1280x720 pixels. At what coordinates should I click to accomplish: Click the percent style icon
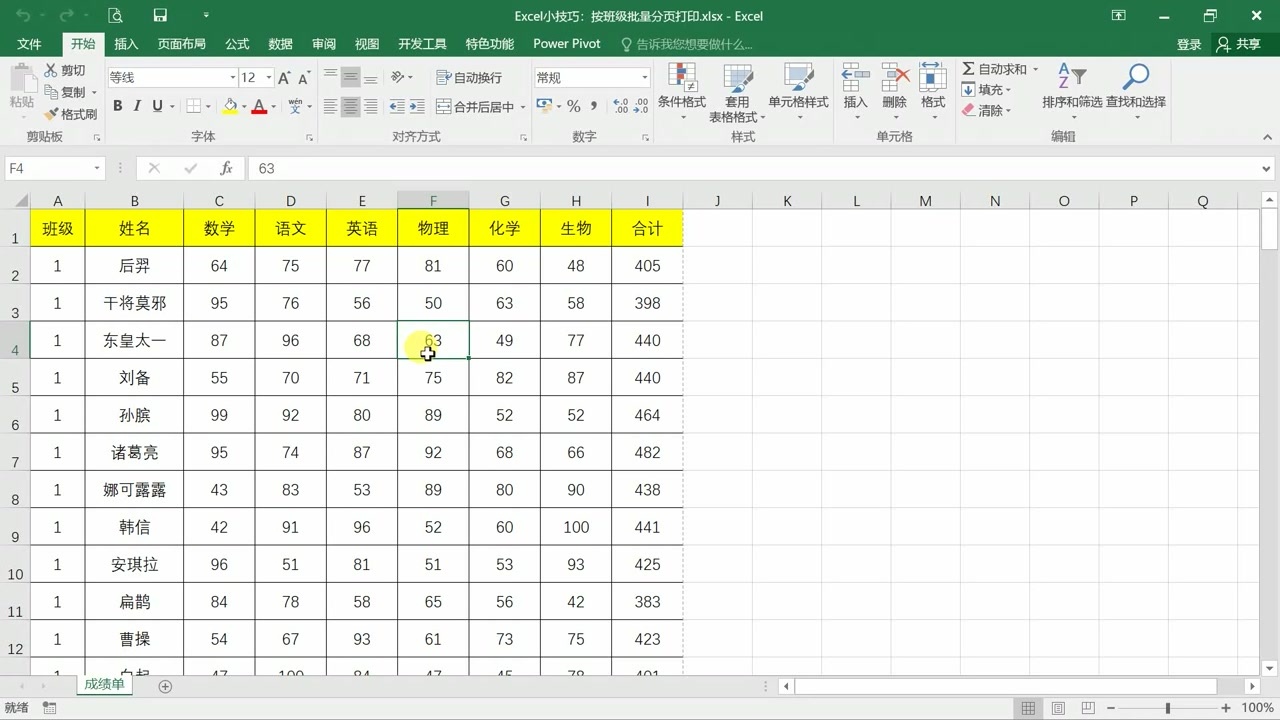pos(574,106)
